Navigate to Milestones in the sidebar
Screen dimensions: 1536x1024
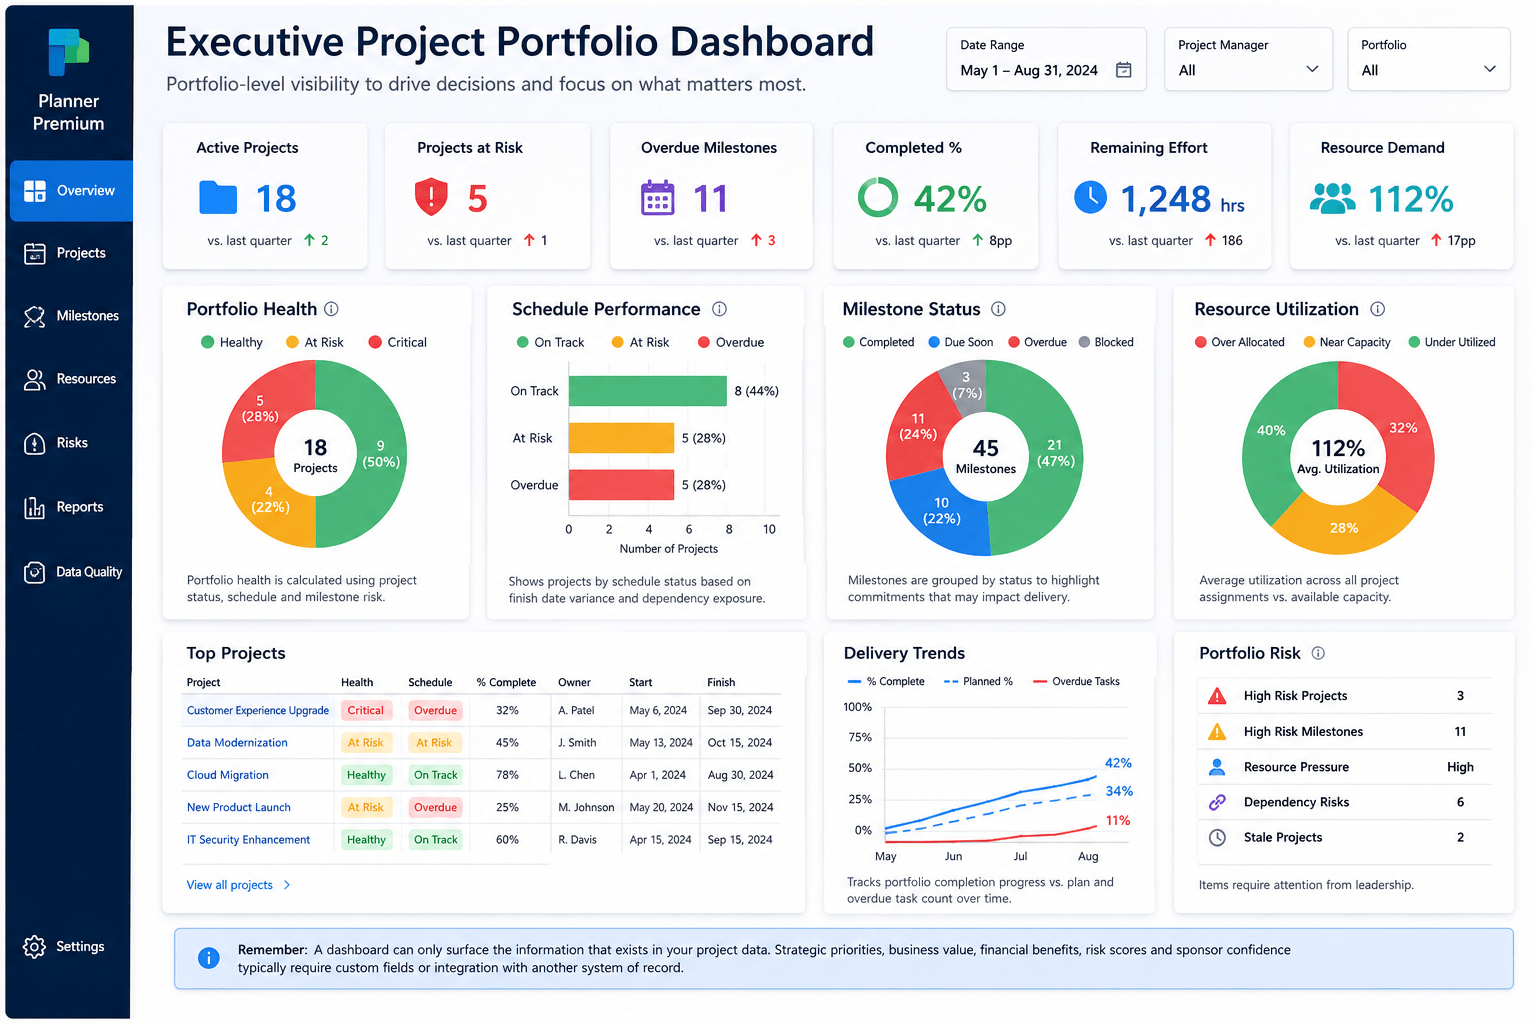pyautogui.click(x=71, y=316)
